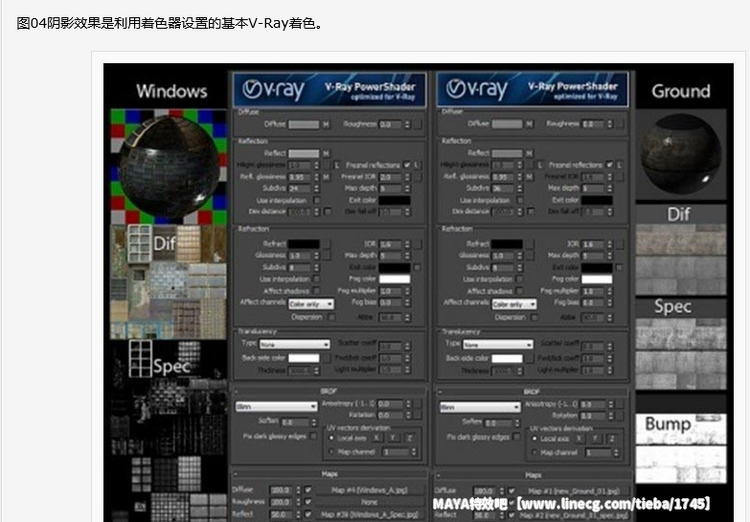
Task: Open Affect channels dropdown in Windows material
Action: 311,304
